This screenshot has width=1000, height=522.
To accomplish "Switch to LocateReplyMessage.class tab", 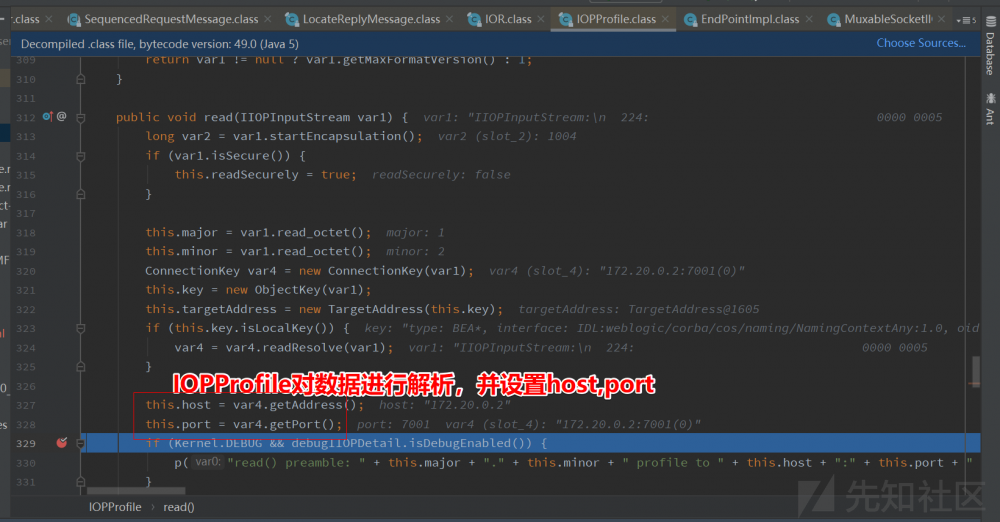I will 371,19.
